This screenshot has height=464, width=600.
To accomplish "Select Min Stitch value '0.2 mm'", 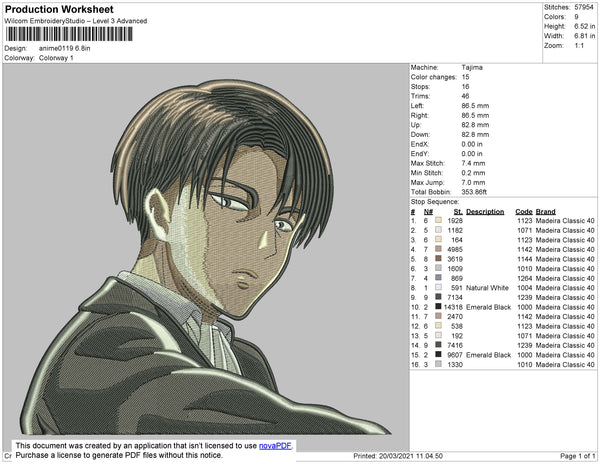I will pyautogui.click(x=473, y=173).
